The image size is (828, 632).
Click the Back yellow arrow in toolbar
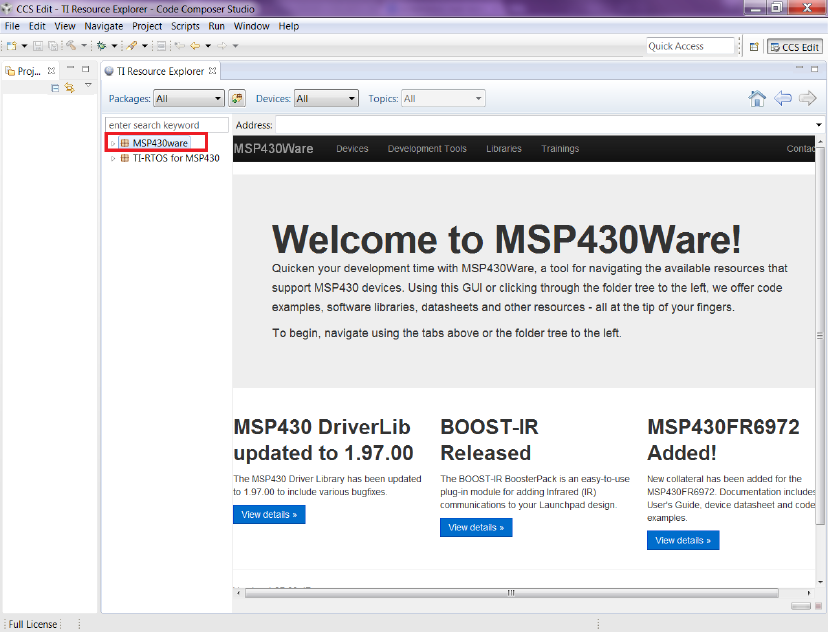coord(195,46)
